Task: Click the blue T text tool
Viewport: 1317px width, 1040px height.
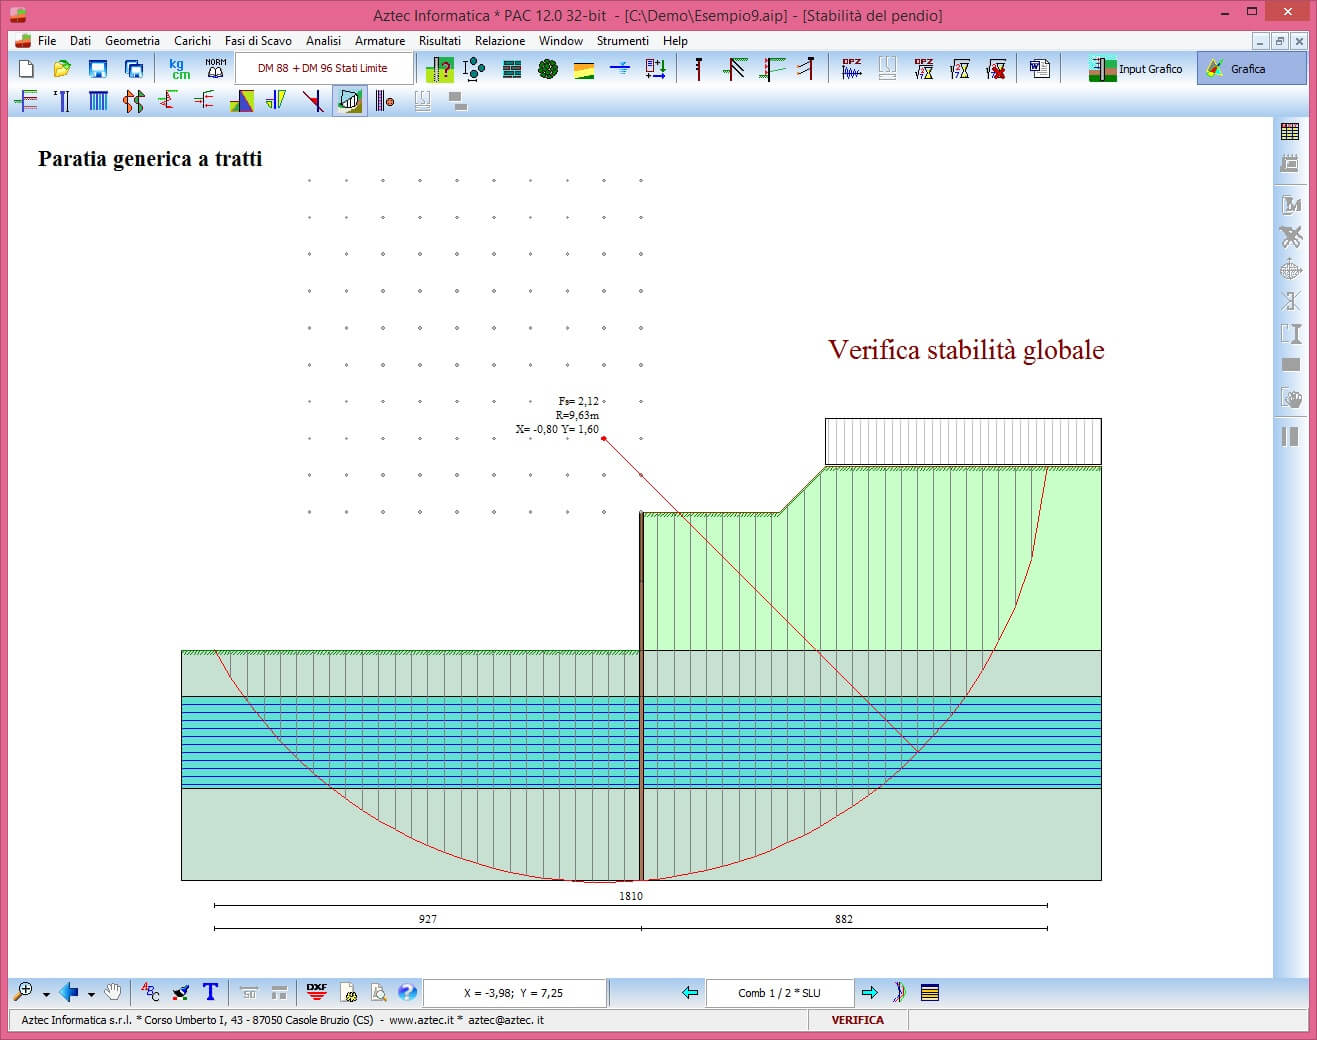Action: pyautogui.click(x=210, y=992)
